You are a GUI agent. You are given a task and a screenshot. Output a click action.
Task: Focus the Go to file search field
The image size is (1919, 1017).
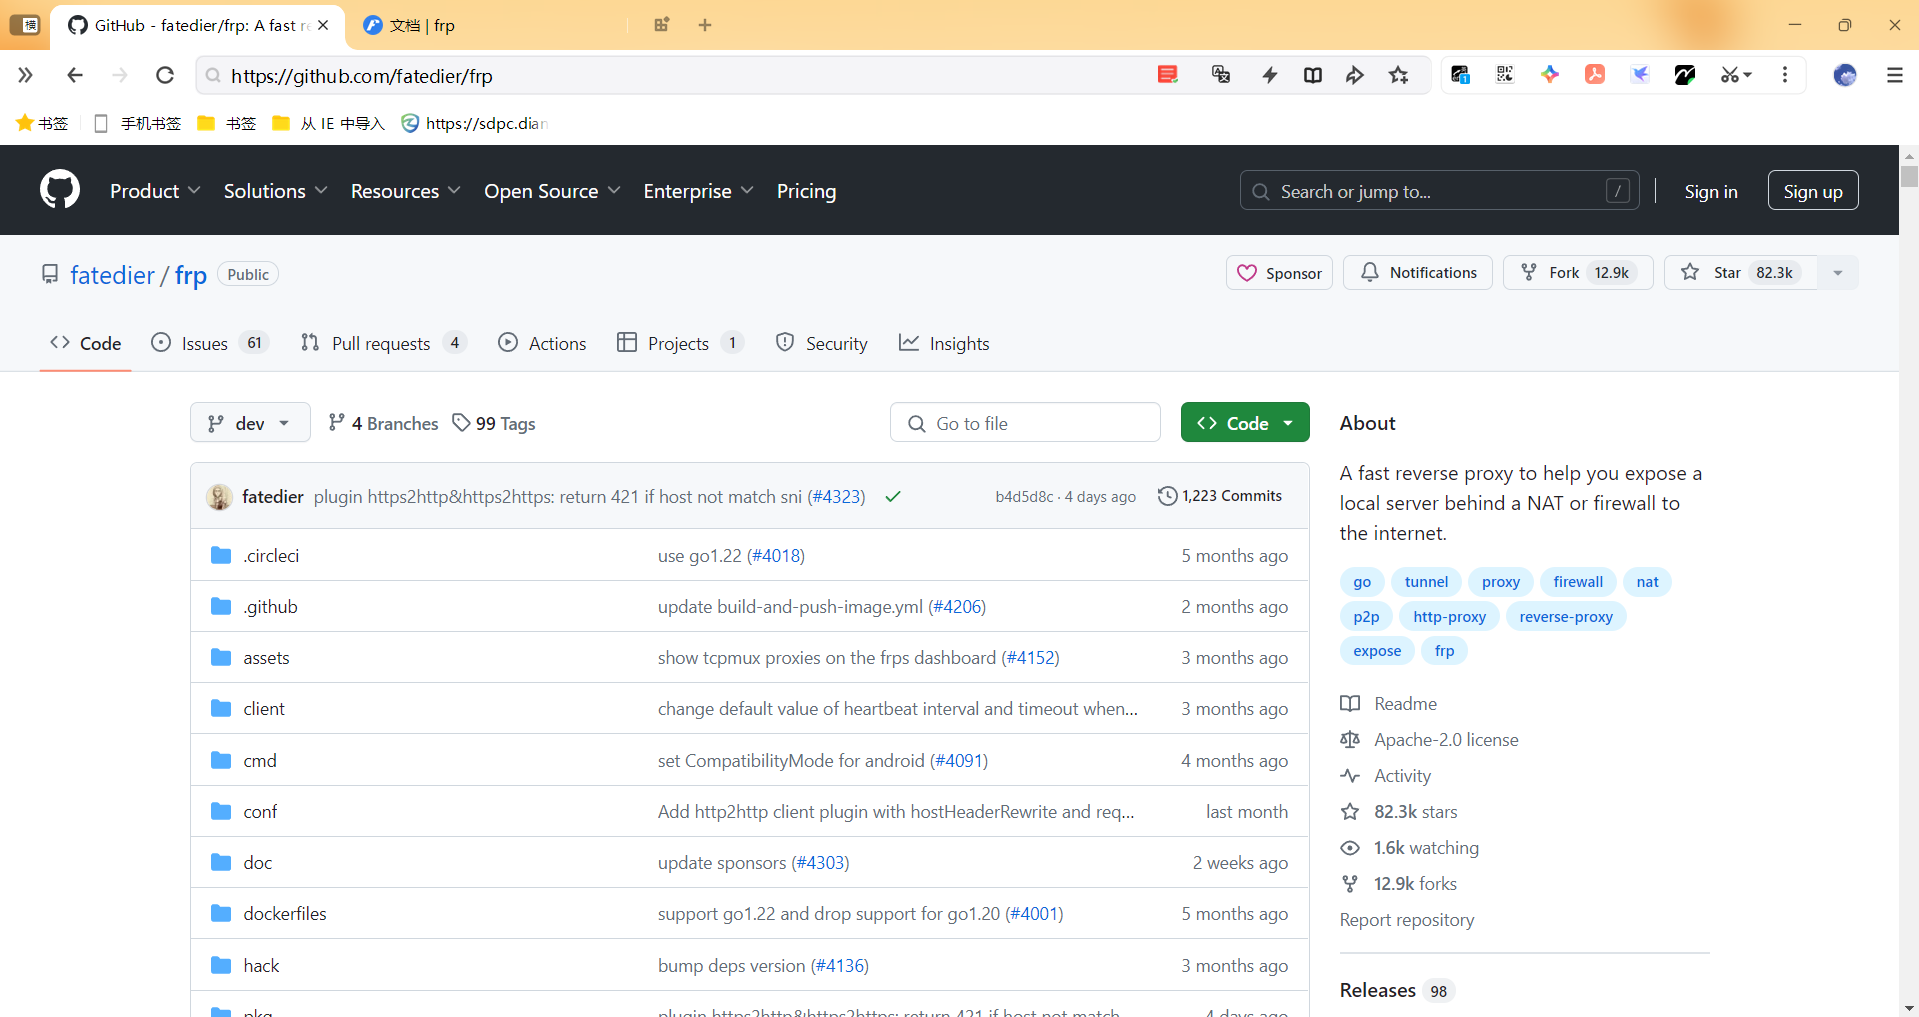point(1025,423)
